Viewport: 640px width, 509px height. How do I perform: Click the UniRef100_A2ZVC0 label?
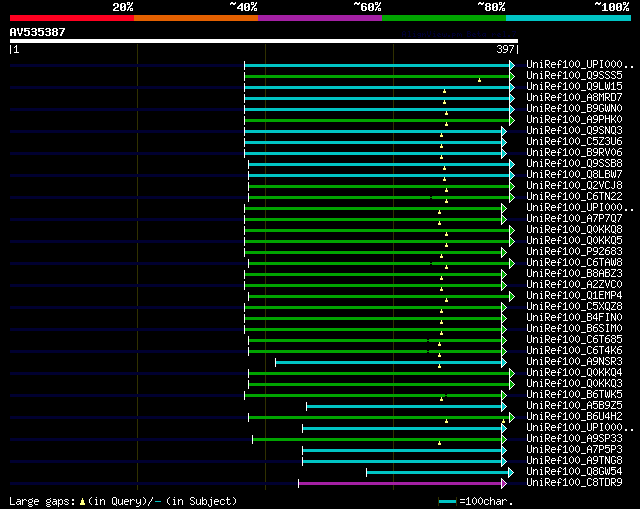pos(574,285)
